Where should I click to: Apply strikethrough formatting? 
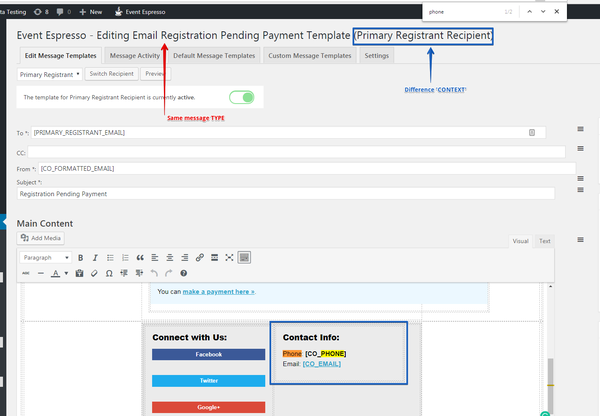coord(26,273)
